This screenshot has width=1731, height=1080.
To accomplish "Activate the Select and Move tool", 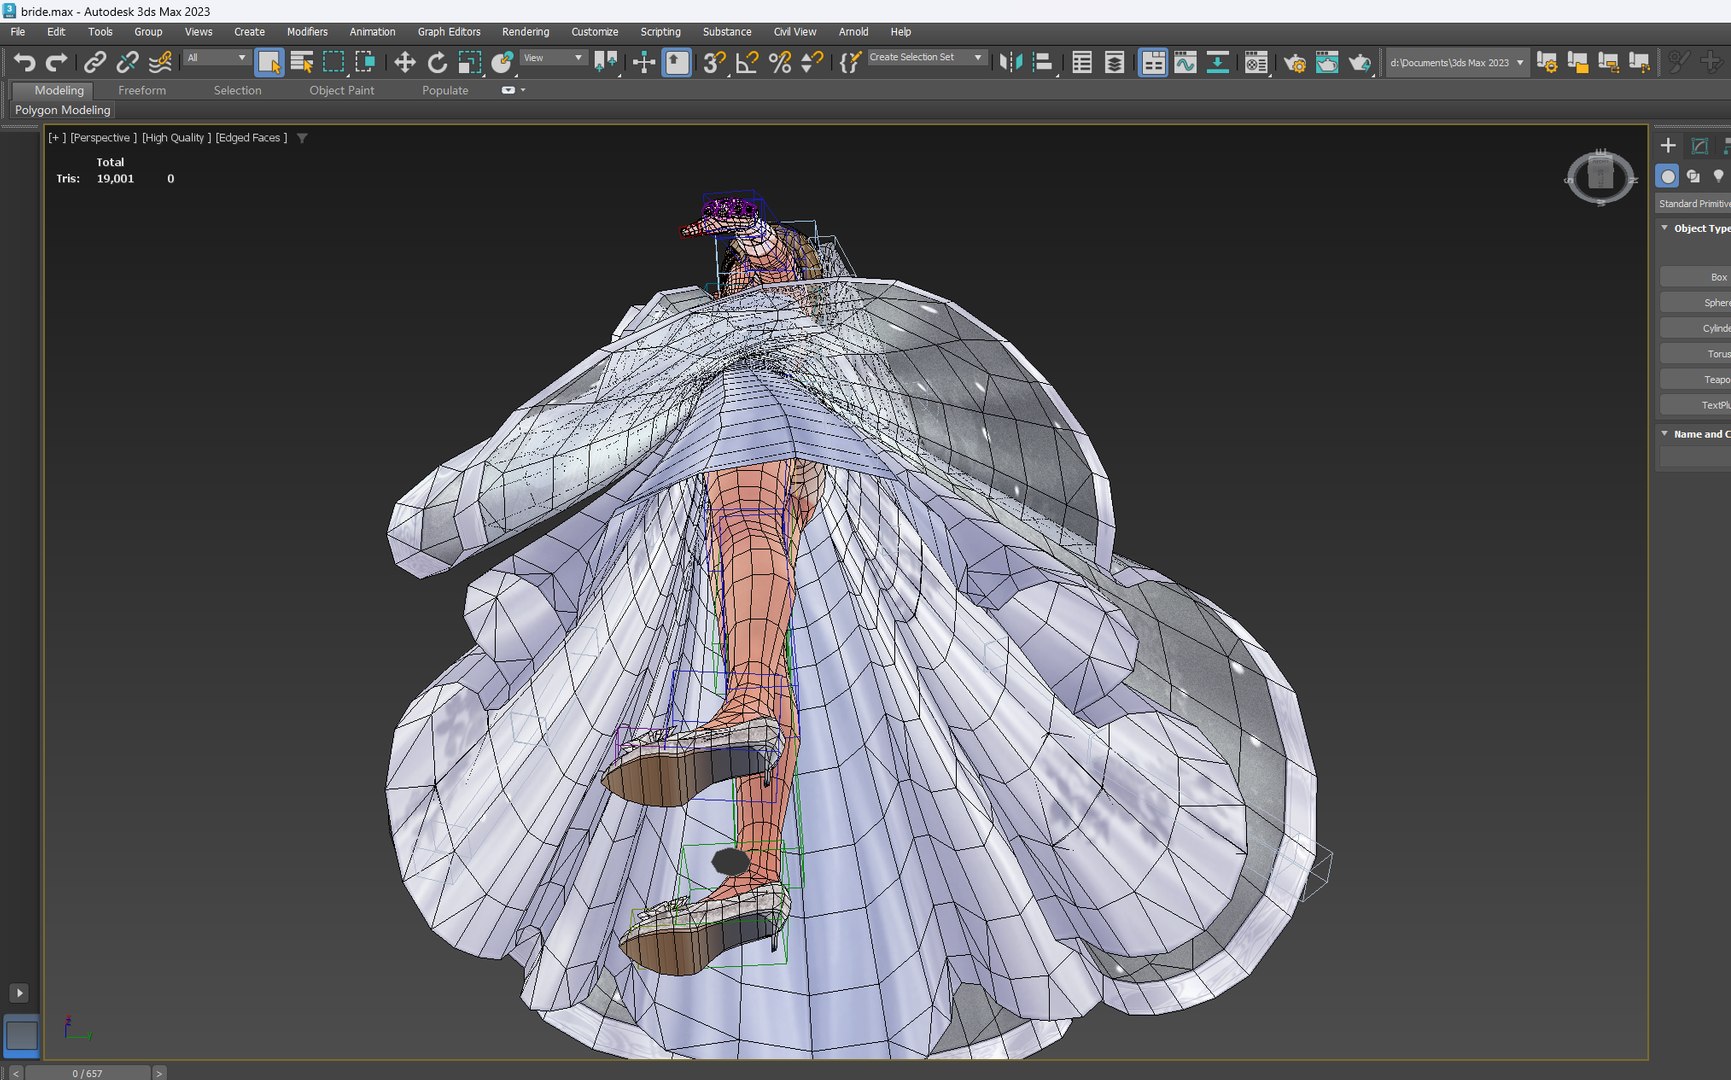I will click(x=404, y=63).
